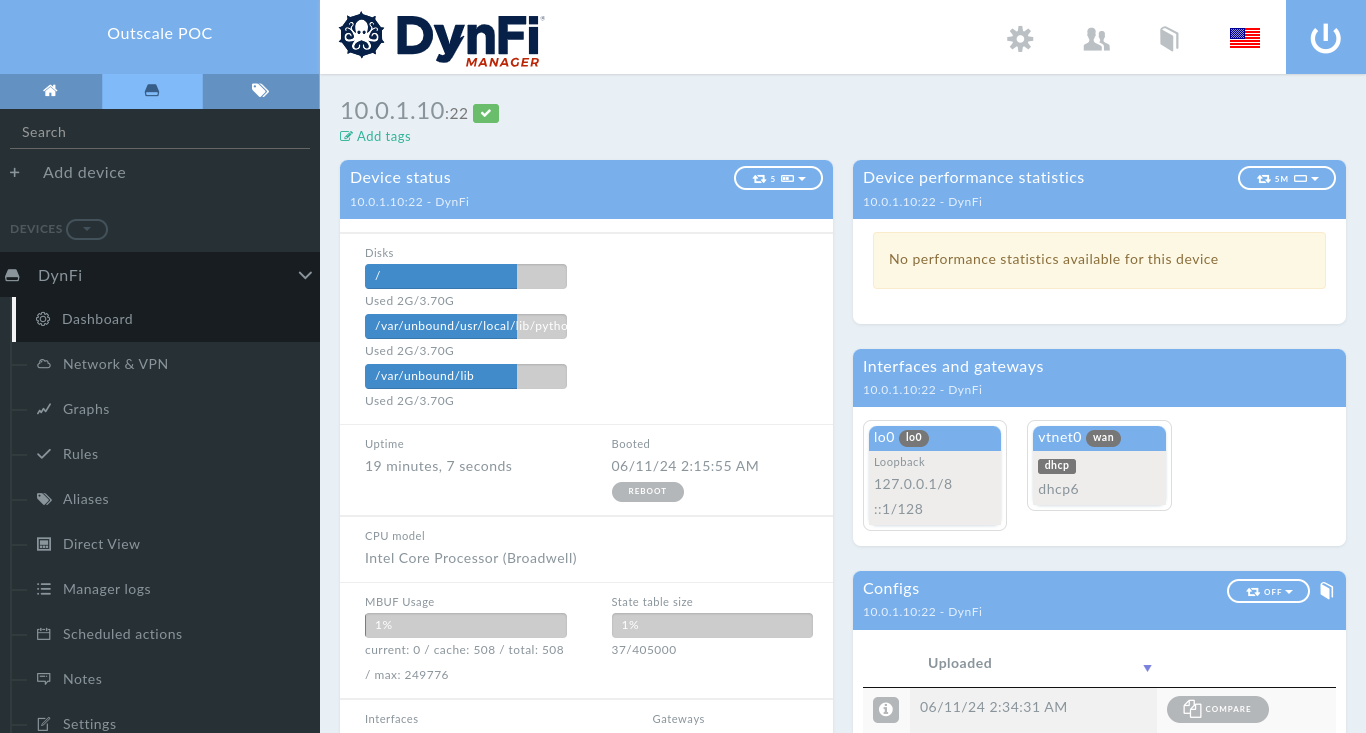Screen dimensions: 1366x733
Task: Go to the home tab icon
Action: coord(50,91)
